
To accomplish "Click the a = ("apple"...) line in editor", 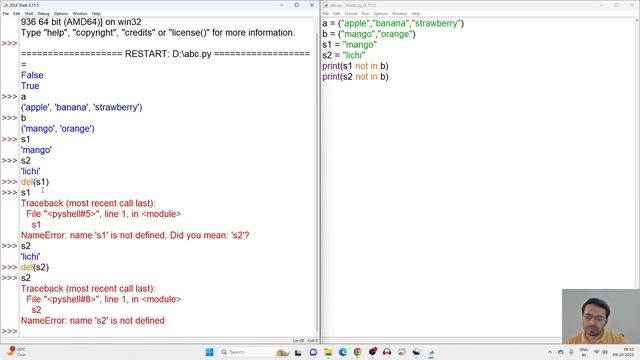I will click(x=393, y=23).
